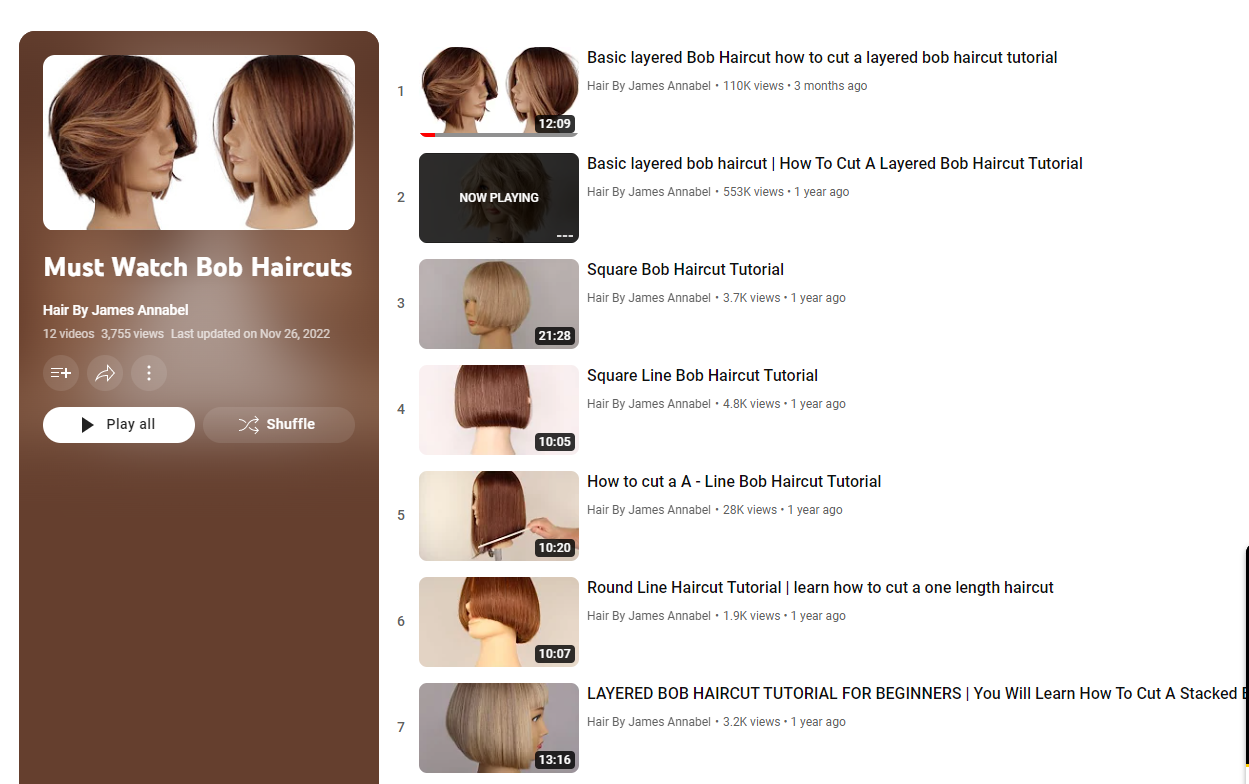
Task: Click channel name under video 7
Action: [648, 722]
